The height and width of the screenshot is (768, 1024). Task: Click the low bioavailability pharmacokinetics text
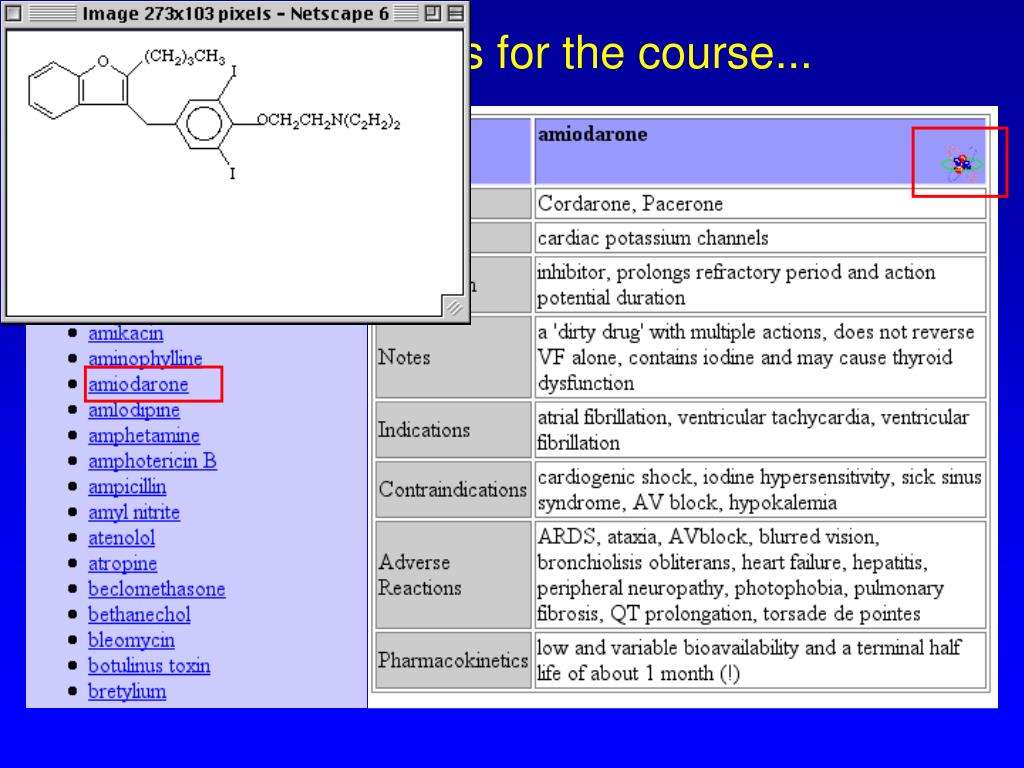point(748,660)
